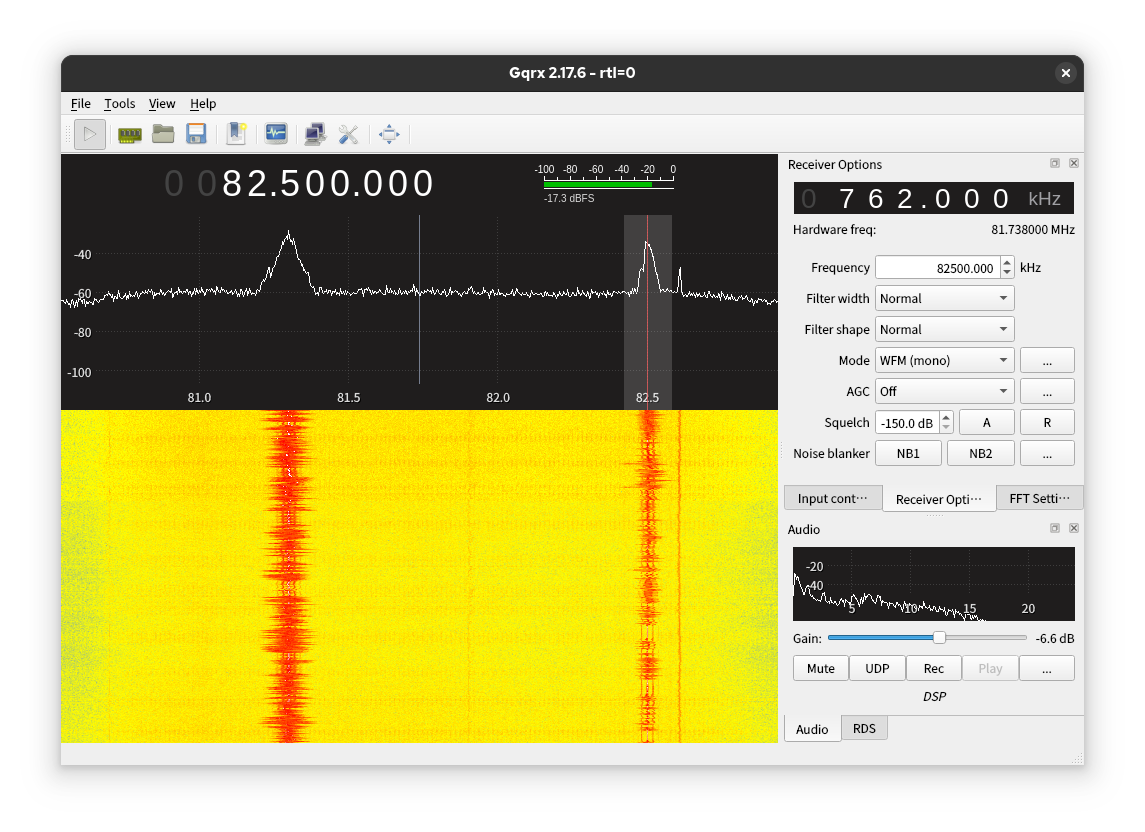1145x832 pixels.
Task: Click the Squelch value field
Action: (908, 423)
